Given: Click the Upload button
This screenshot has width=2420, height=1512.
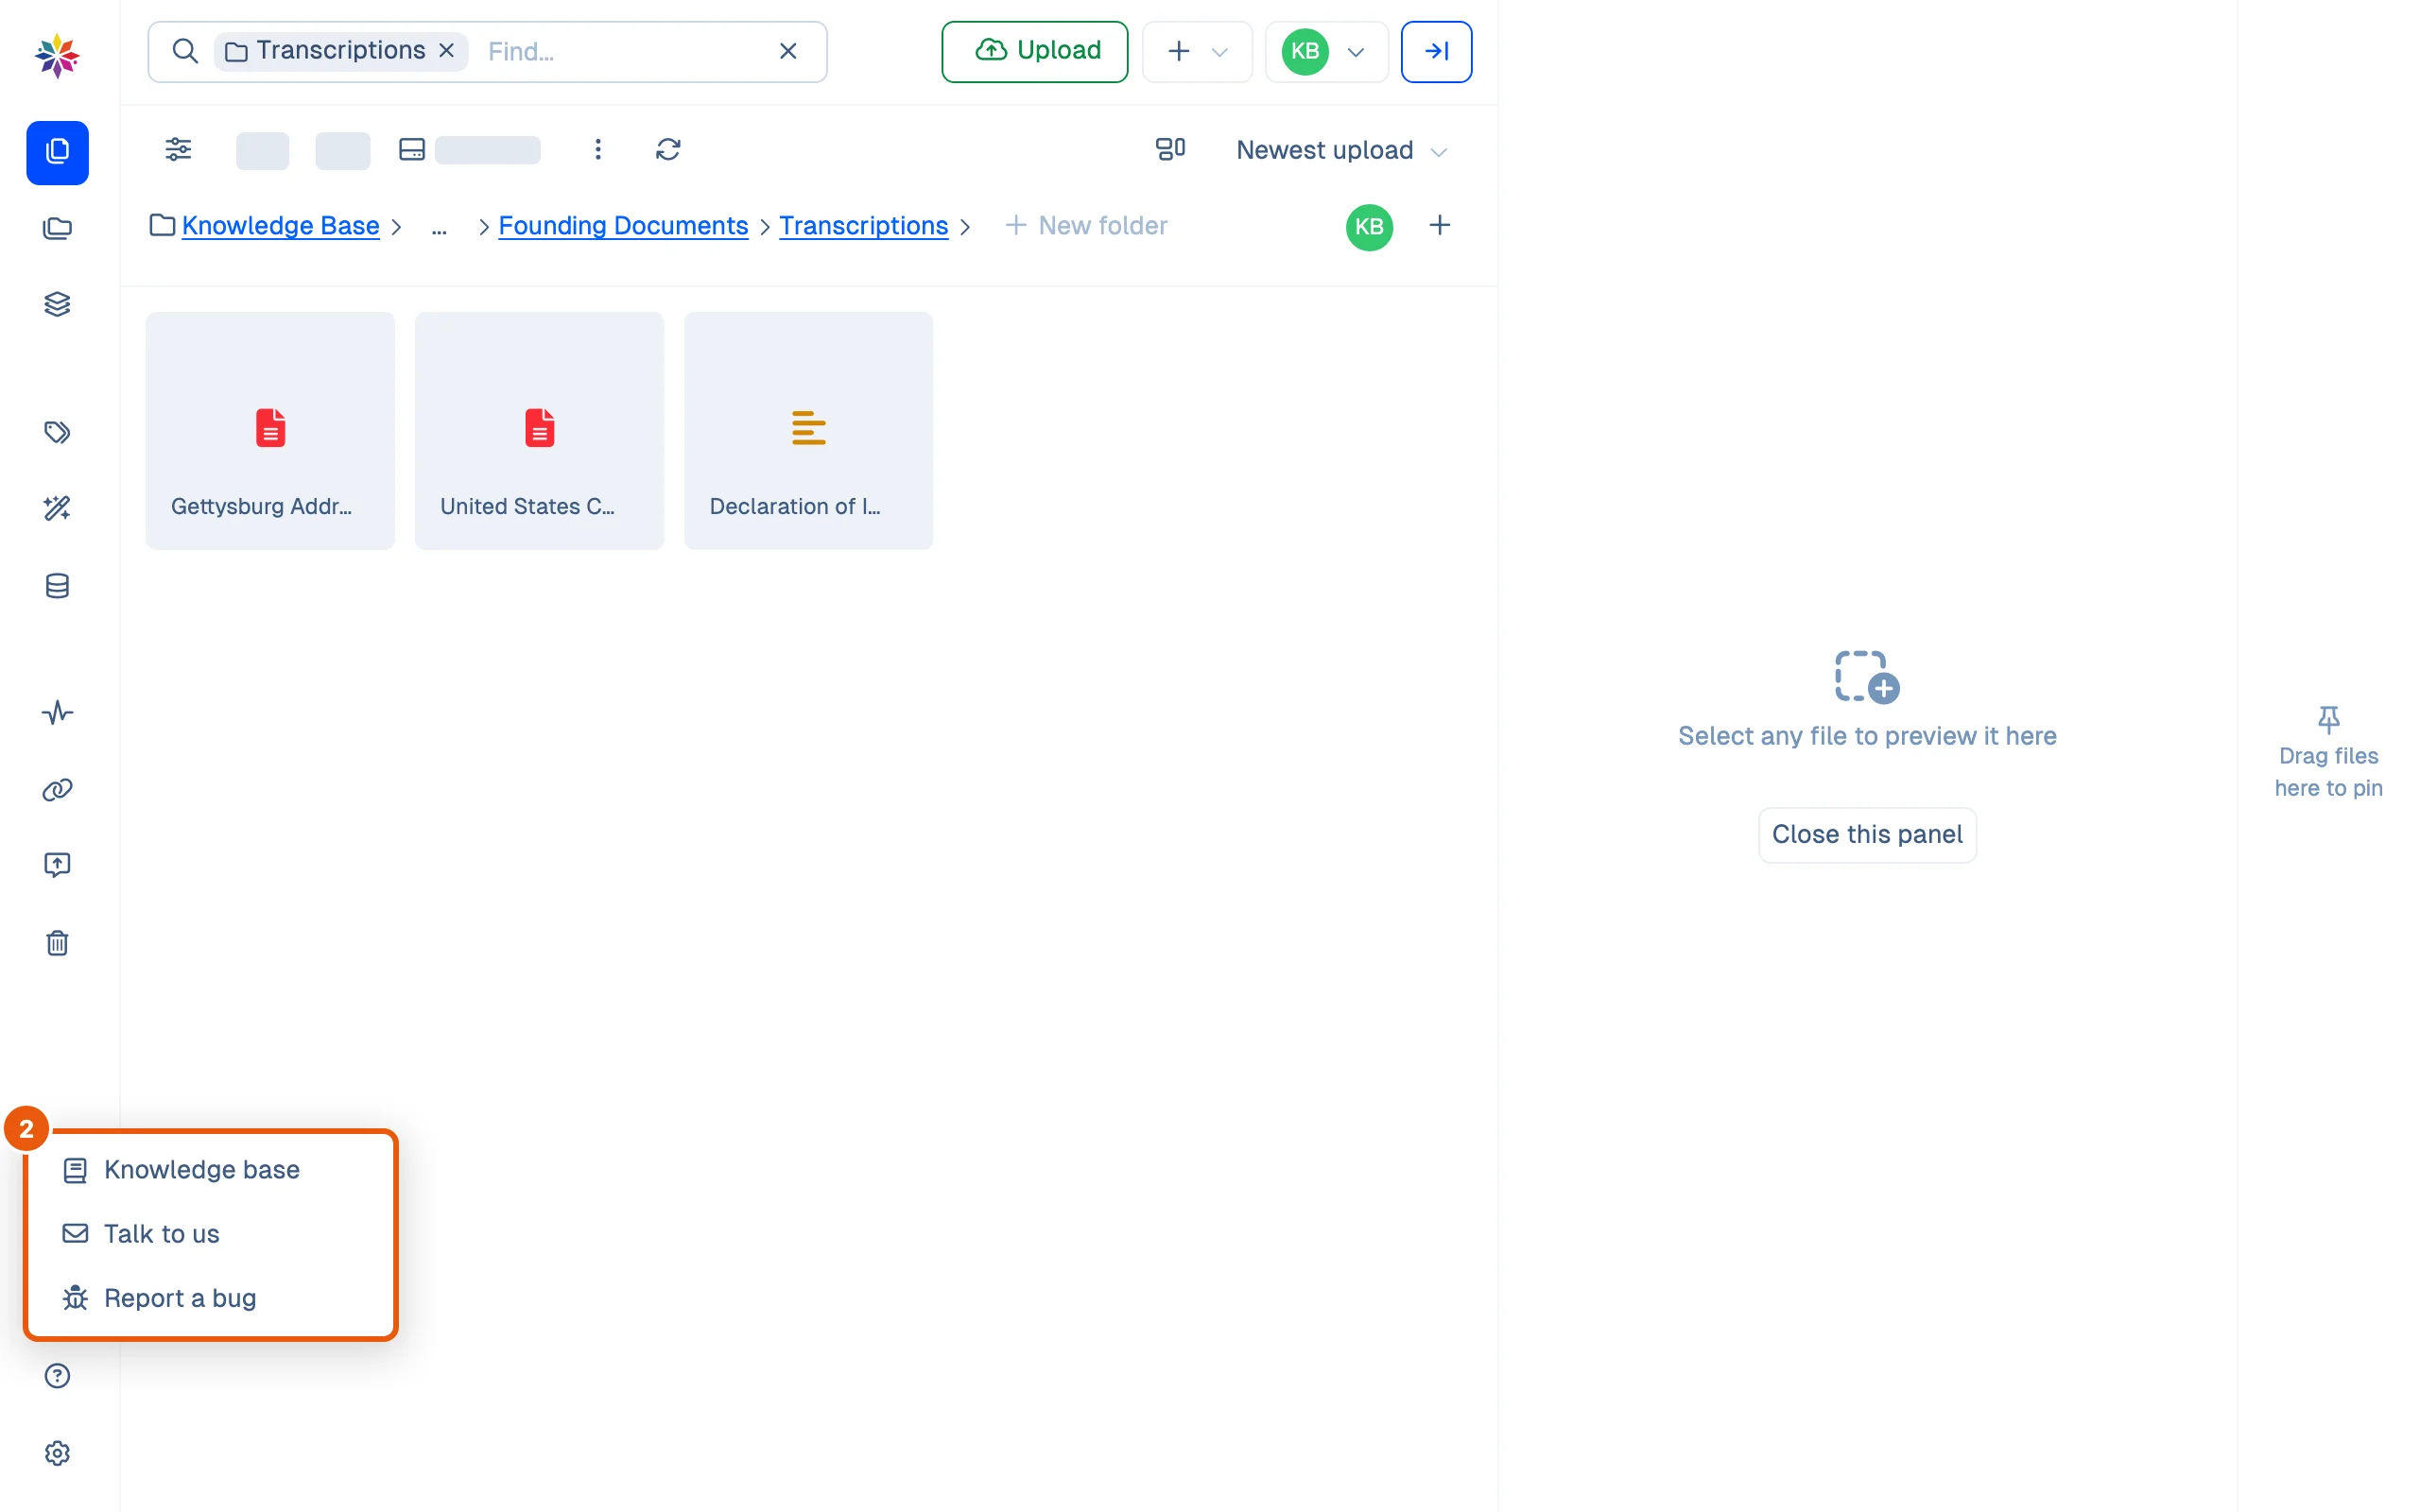Looking at the screenshot, I should click(x=1034, y=51).
